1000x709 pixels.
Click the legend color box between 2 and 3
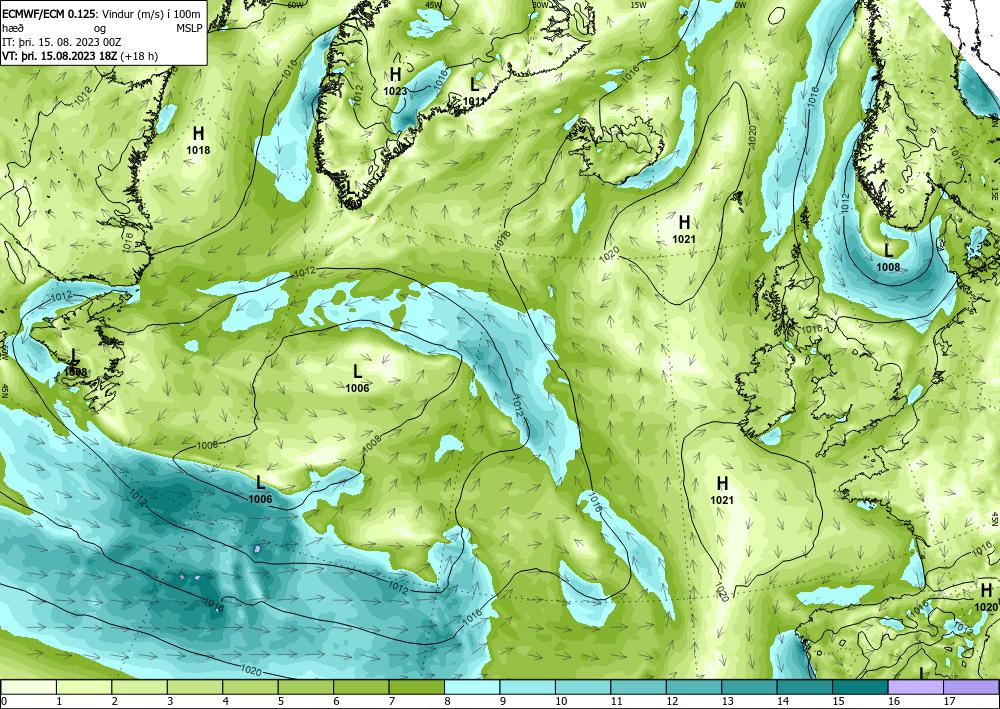pos(140,687)
